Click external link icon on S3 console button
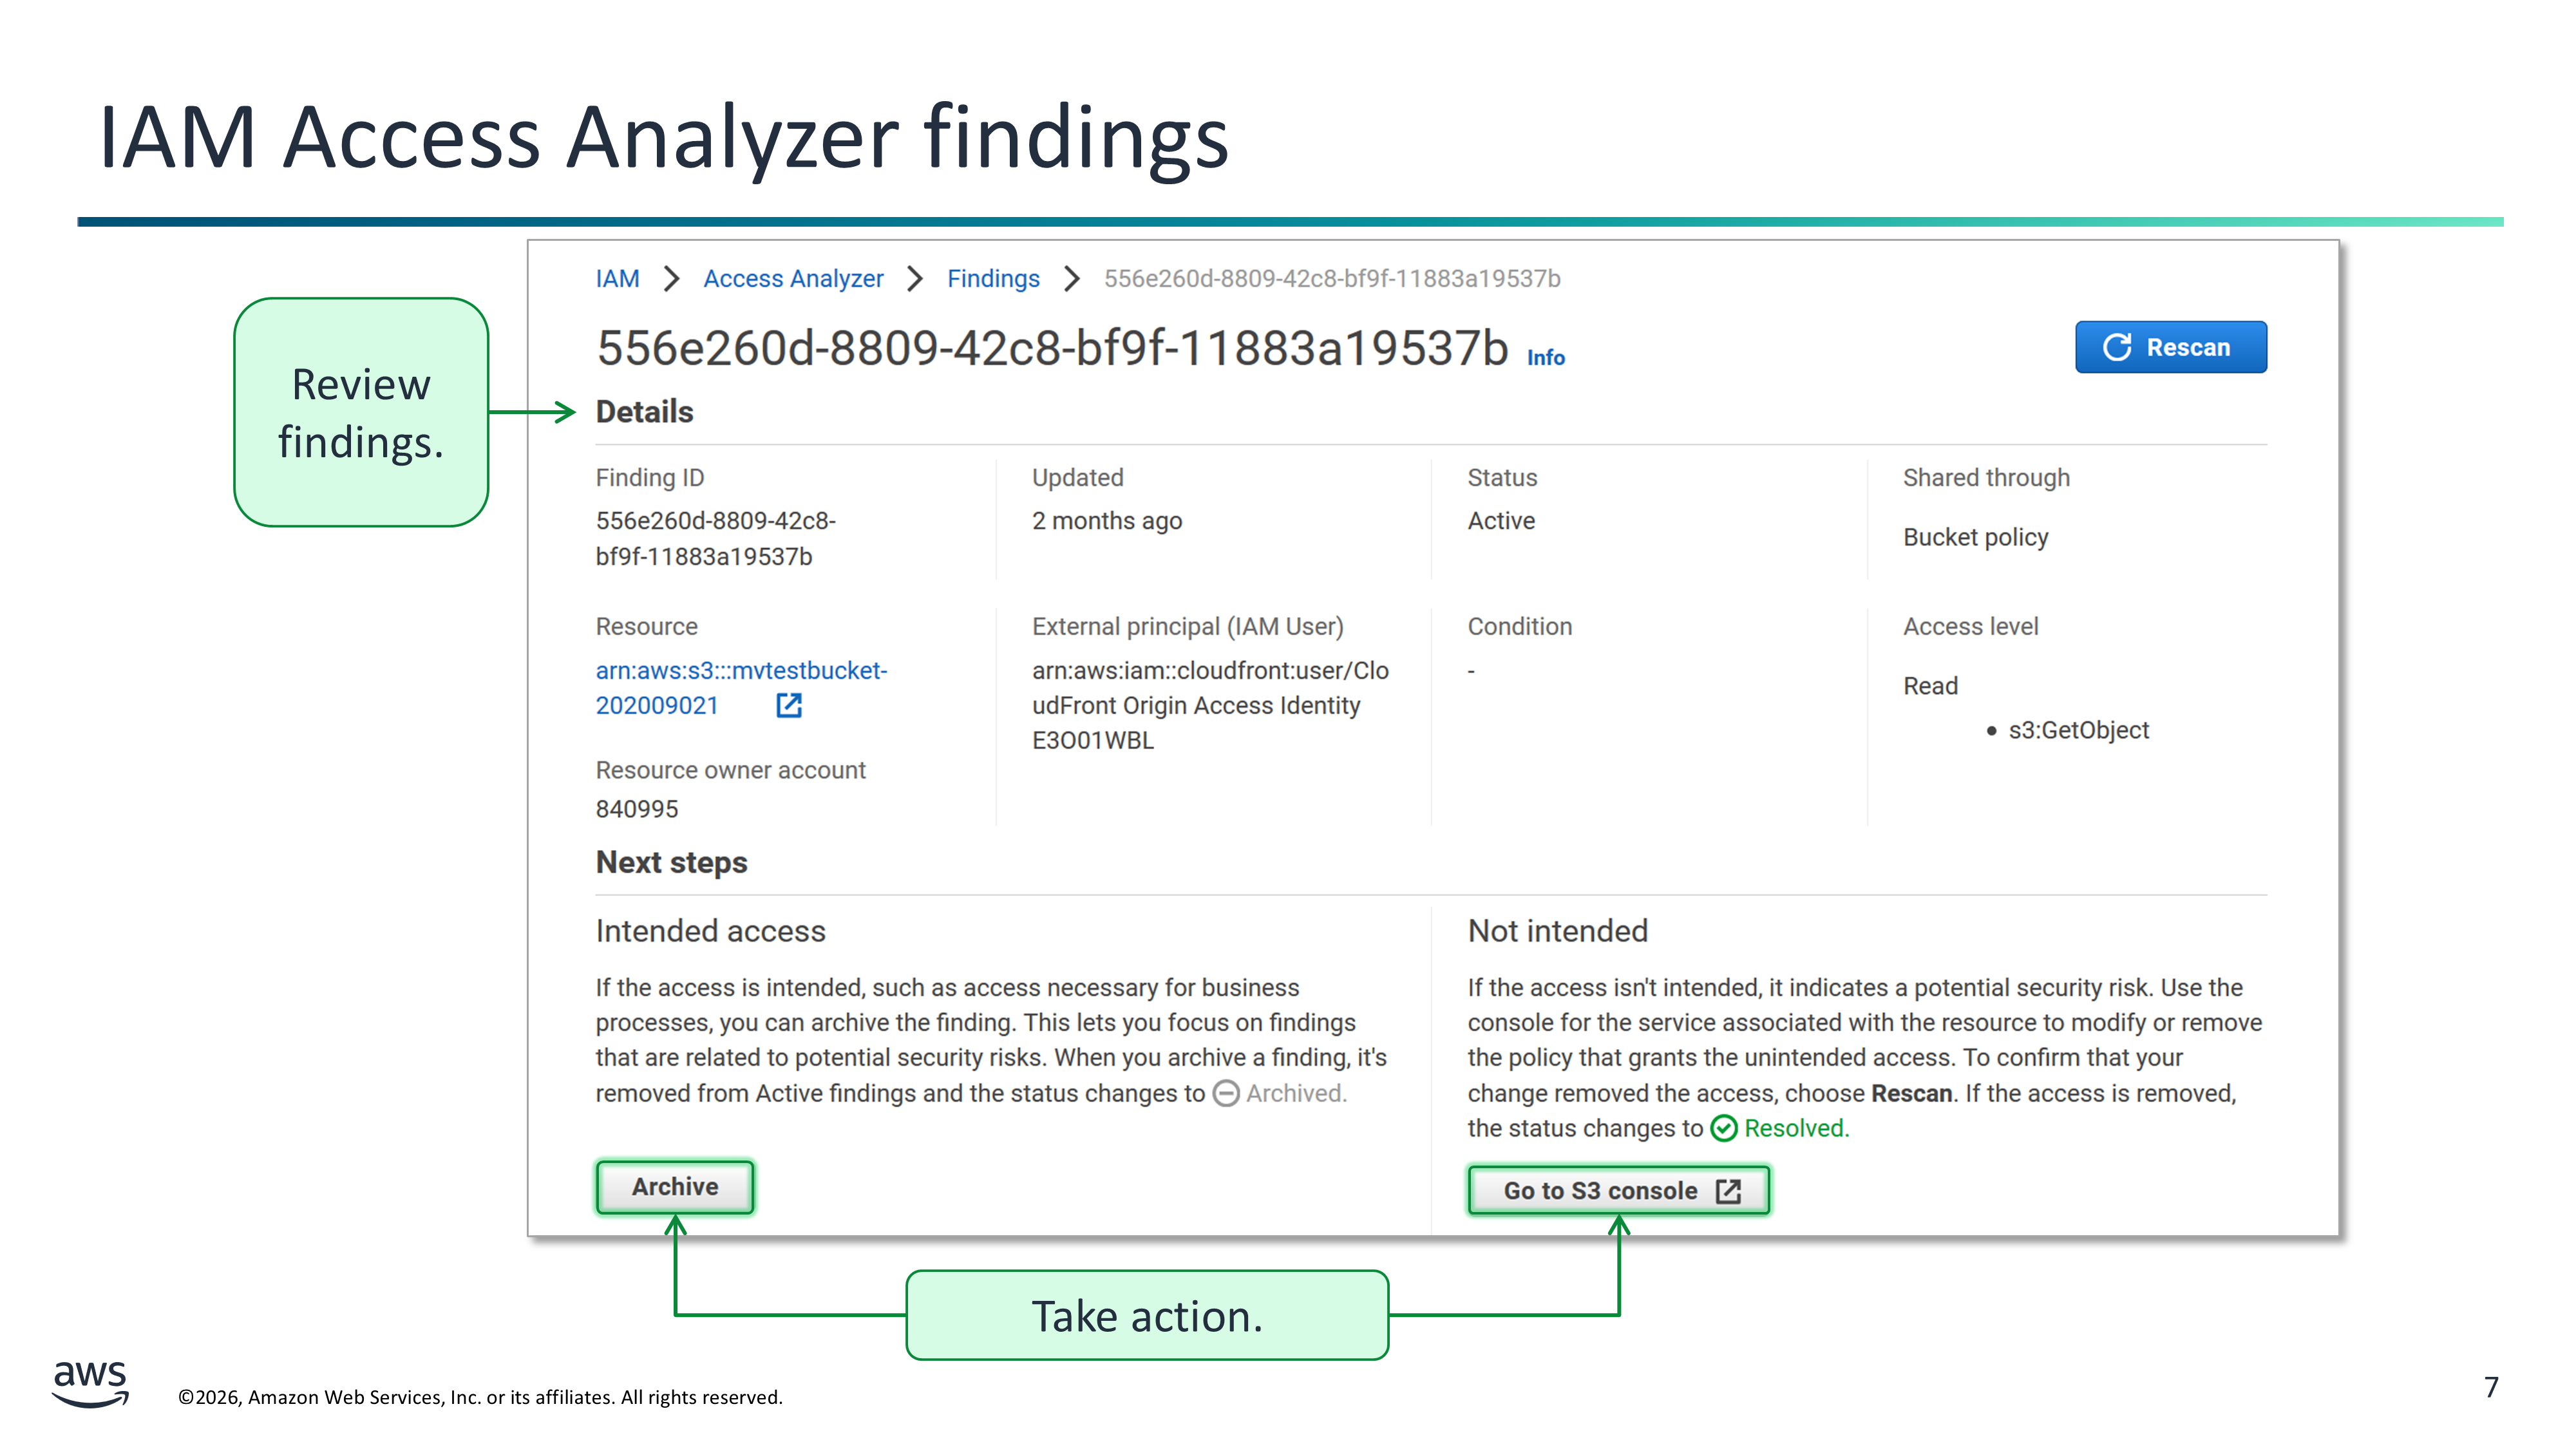The width and height of the screenshot is (2576, 1449). [x=1728, y=1191]
